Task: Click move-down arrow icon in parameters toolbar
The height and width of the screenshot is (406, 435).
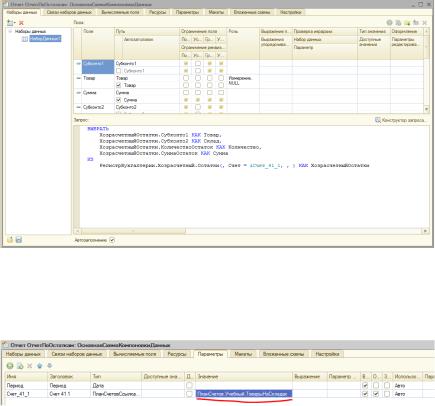Action: point(50,366)
